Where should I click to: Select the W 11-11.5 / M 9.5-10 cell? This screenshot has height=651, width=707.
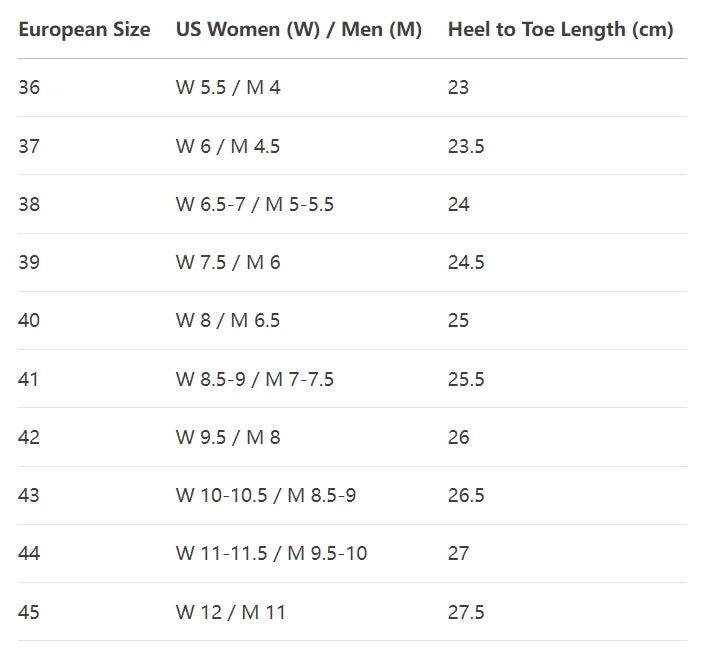(x=271, y=553)
